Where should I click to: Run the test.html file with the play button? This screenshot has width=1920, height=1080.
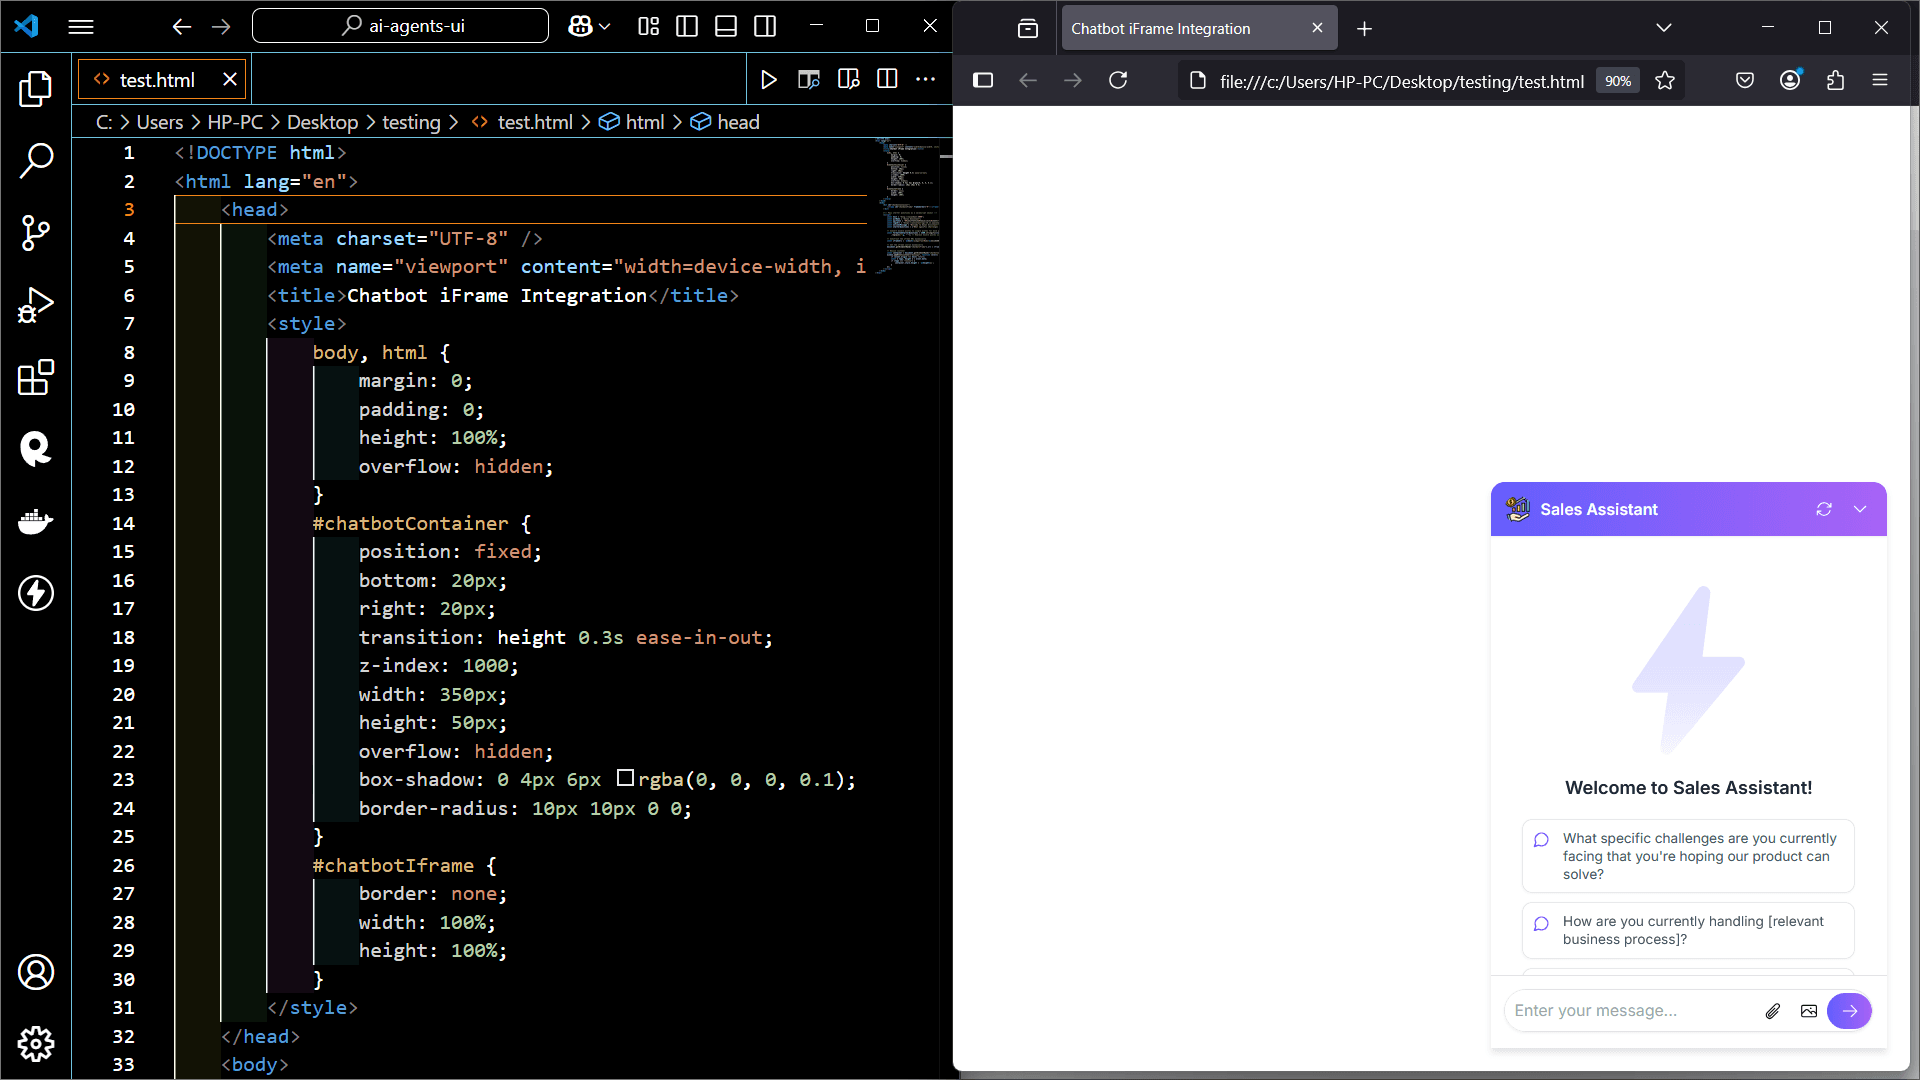coord(768,79)
